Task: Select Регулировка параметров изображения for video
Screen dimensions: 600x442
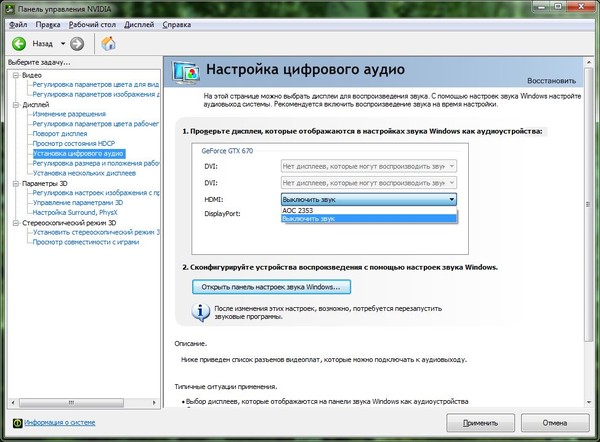Action: pyautogui.click(x=96, y=94)
